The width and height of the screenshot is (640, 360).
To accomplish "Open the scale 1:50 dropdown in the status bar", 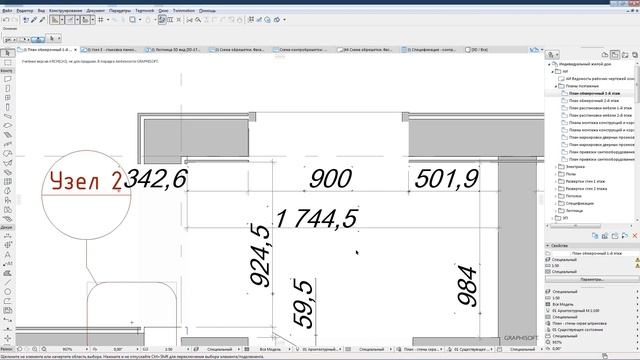I will pos(188,349).
